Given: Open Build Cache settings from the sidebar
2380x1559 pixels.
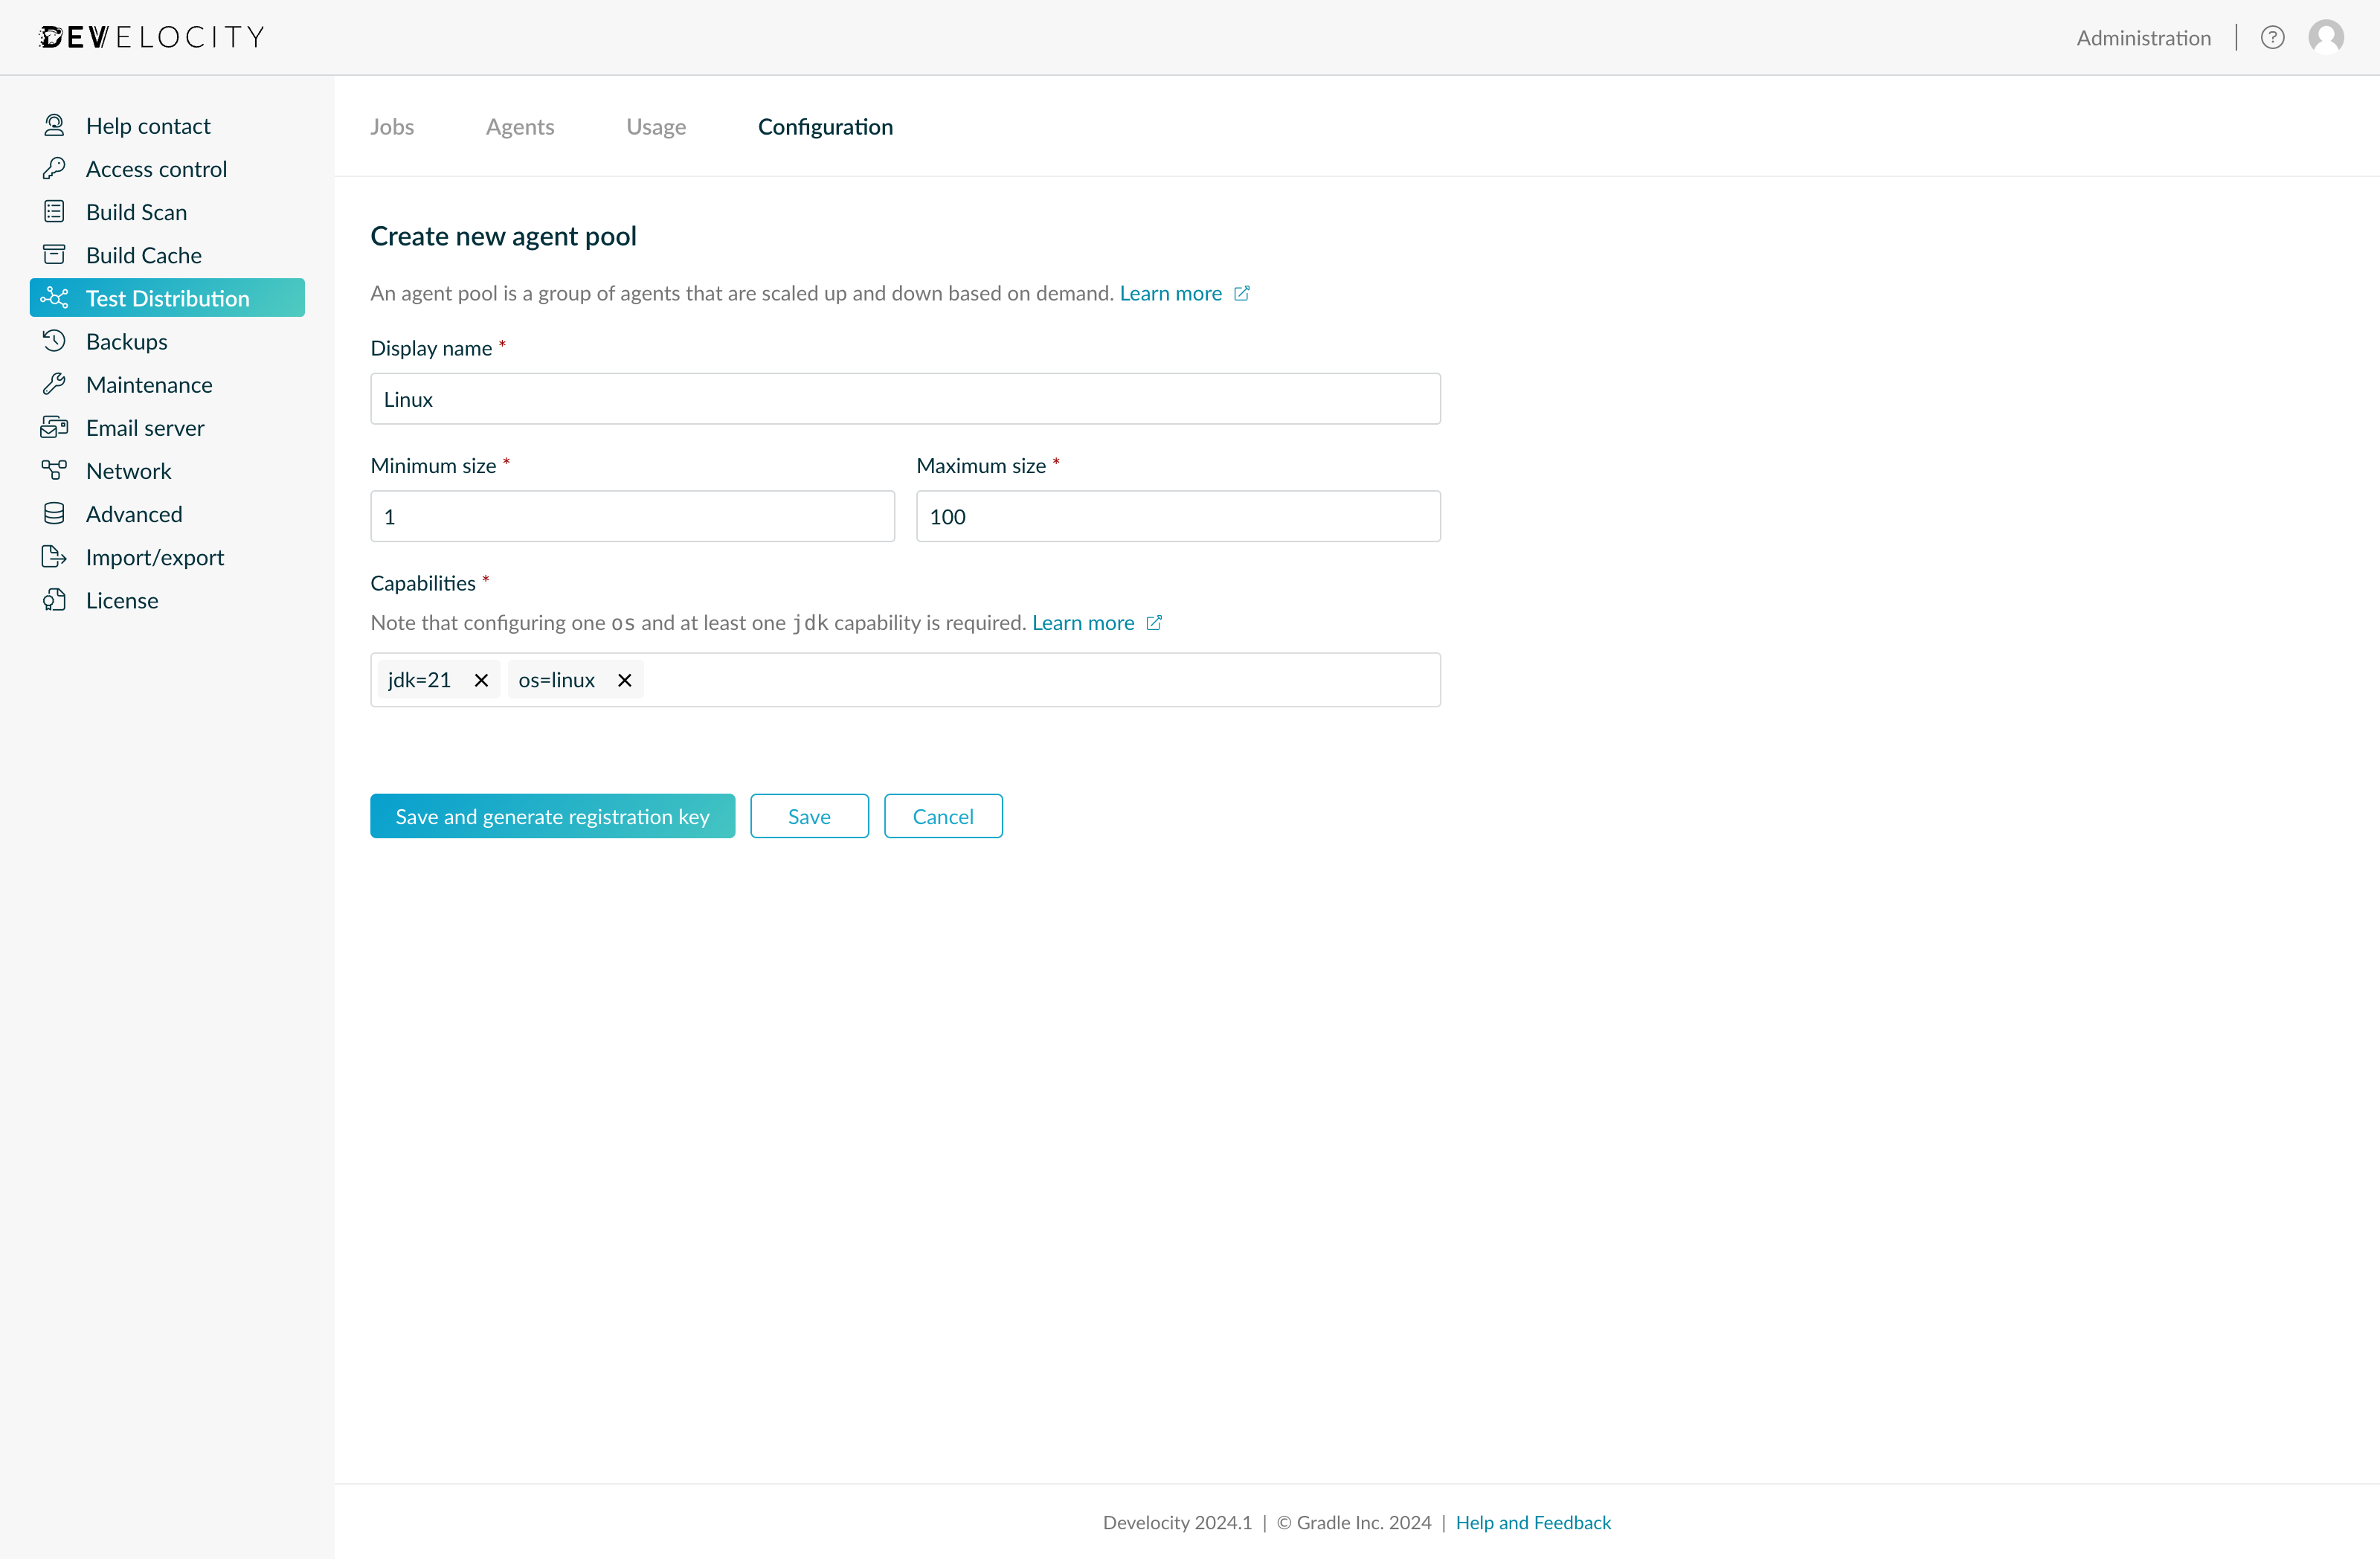Looking at the screenshot, I should point(143,254).
